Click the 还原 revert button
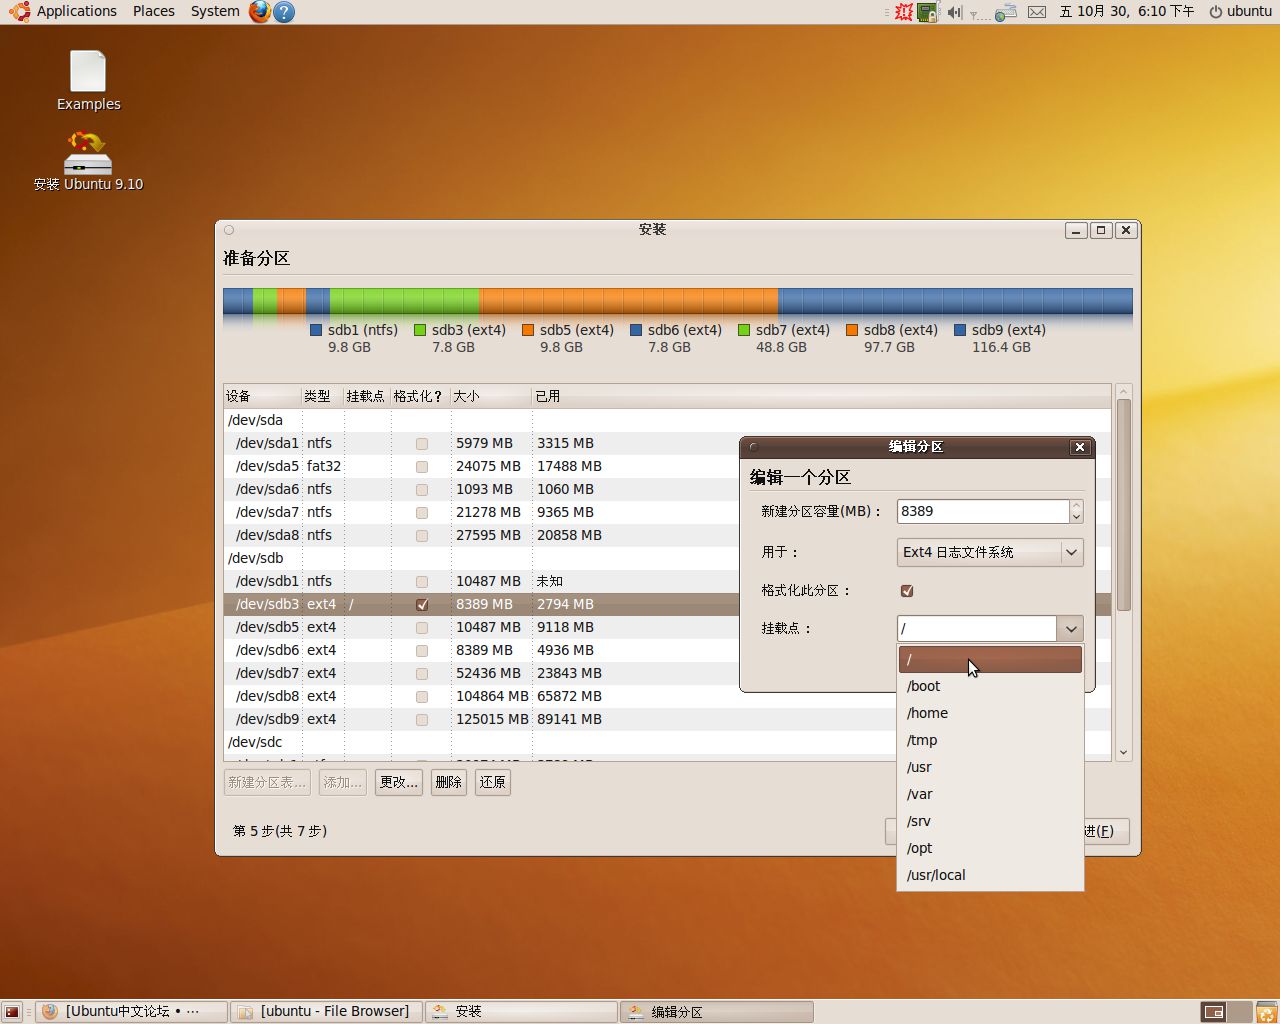The image size is (1280, 1024). (493, 782)
